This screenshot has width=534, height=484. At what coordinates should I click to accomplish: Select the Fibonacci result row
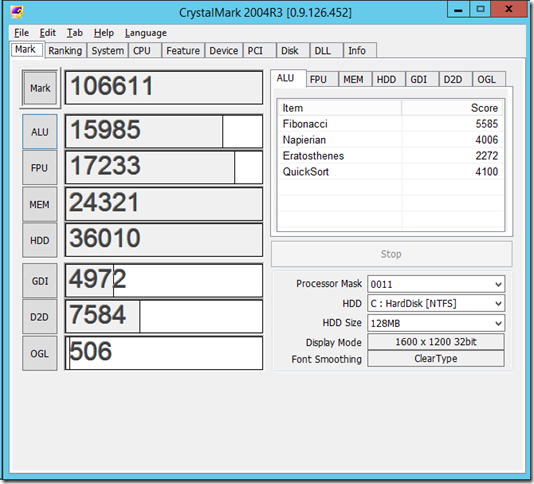(x=390, y=124)
